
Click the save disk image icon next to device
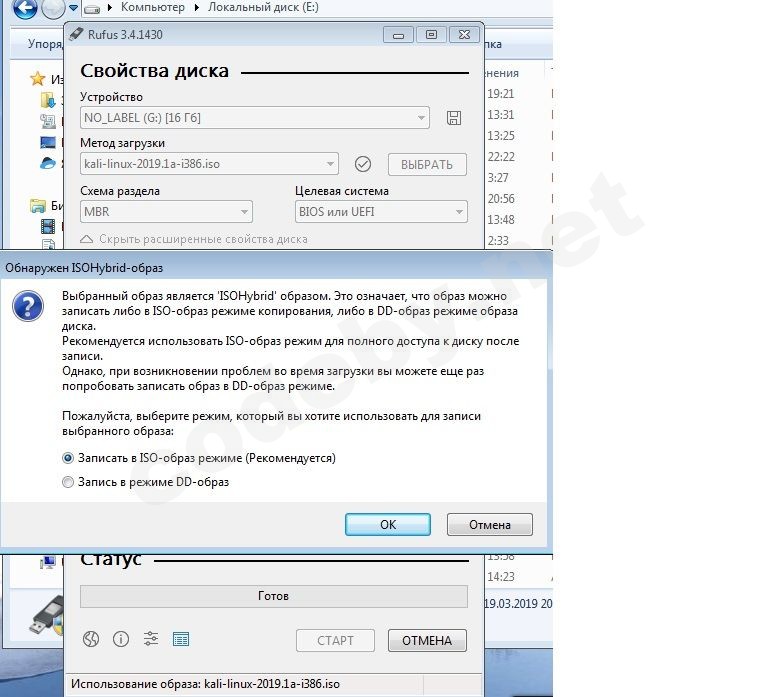(454, 118)
